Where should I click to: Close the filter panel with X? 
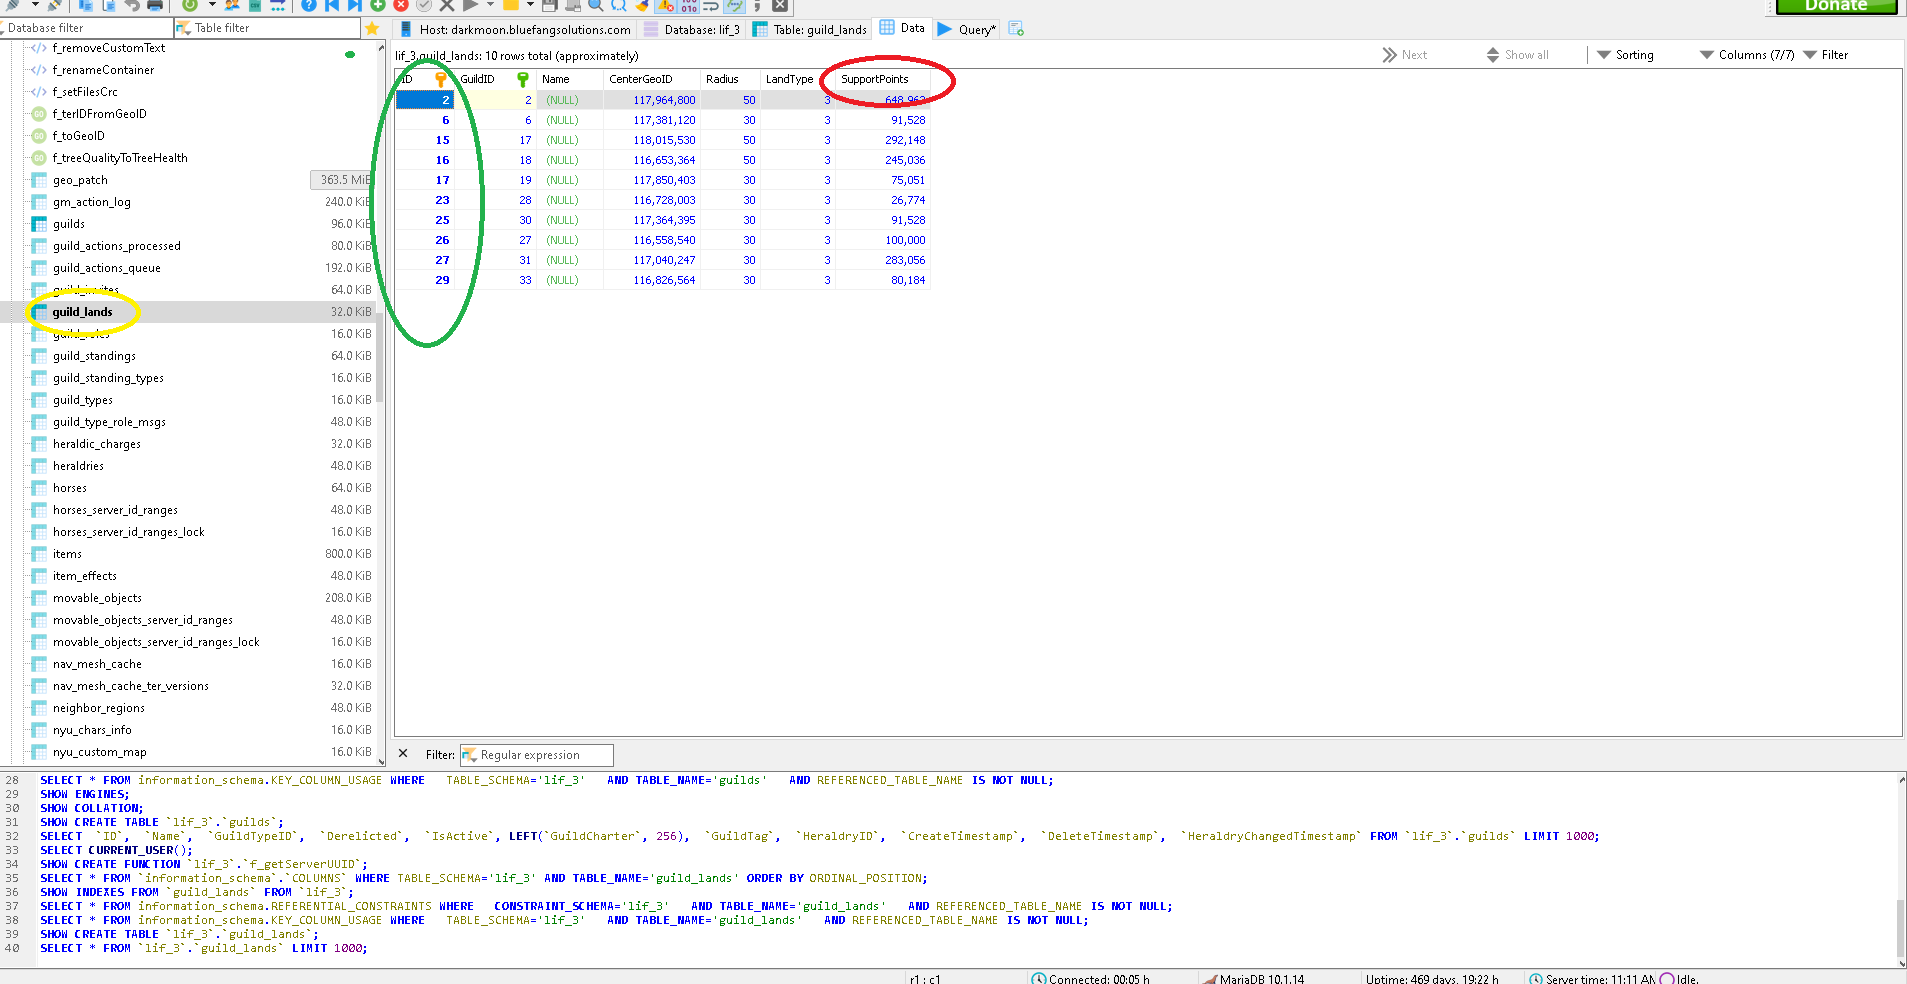(x=403, y=754)
